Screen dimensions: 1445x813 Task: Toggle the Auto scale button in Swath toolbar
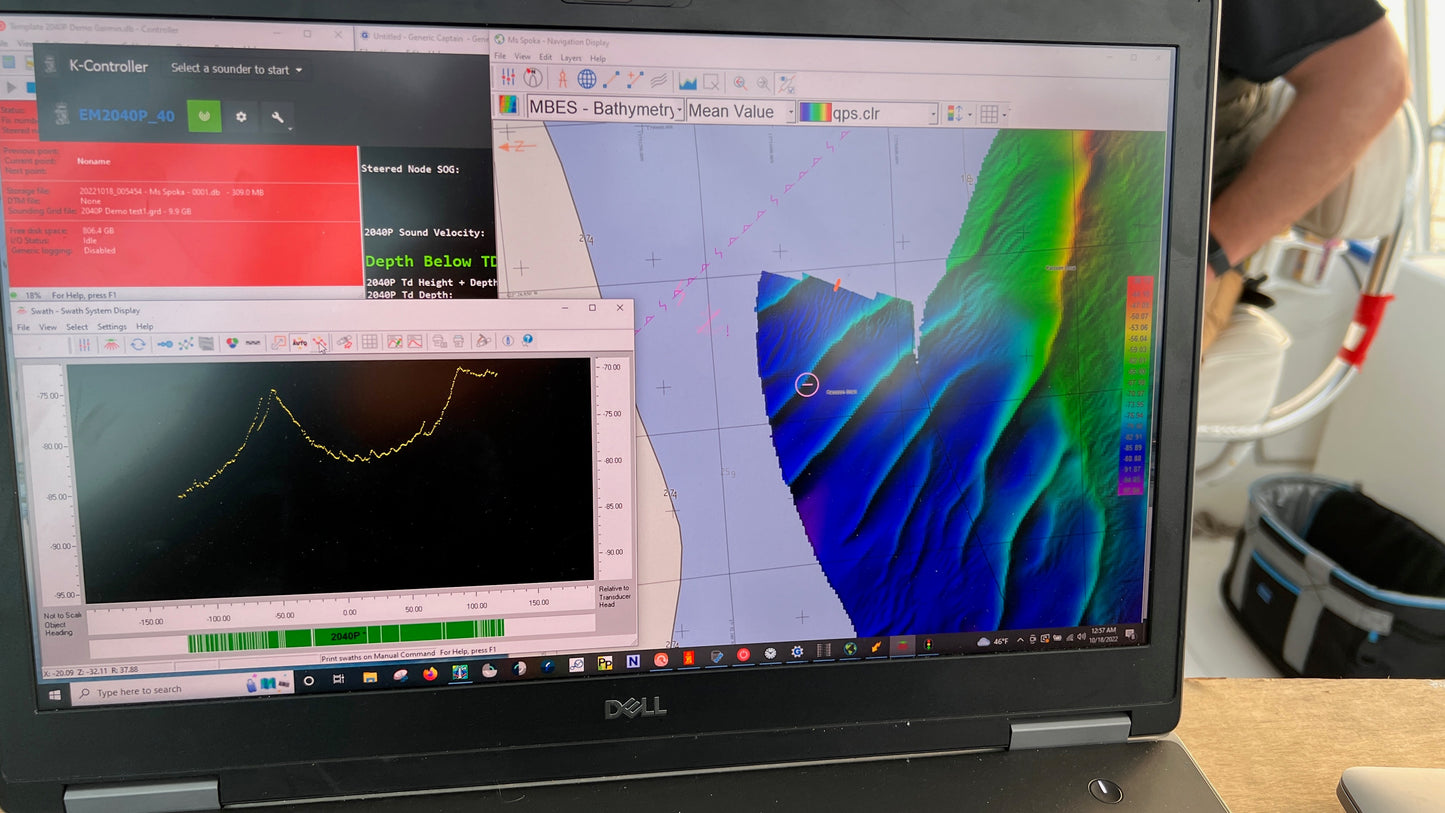tap(299, 343)
